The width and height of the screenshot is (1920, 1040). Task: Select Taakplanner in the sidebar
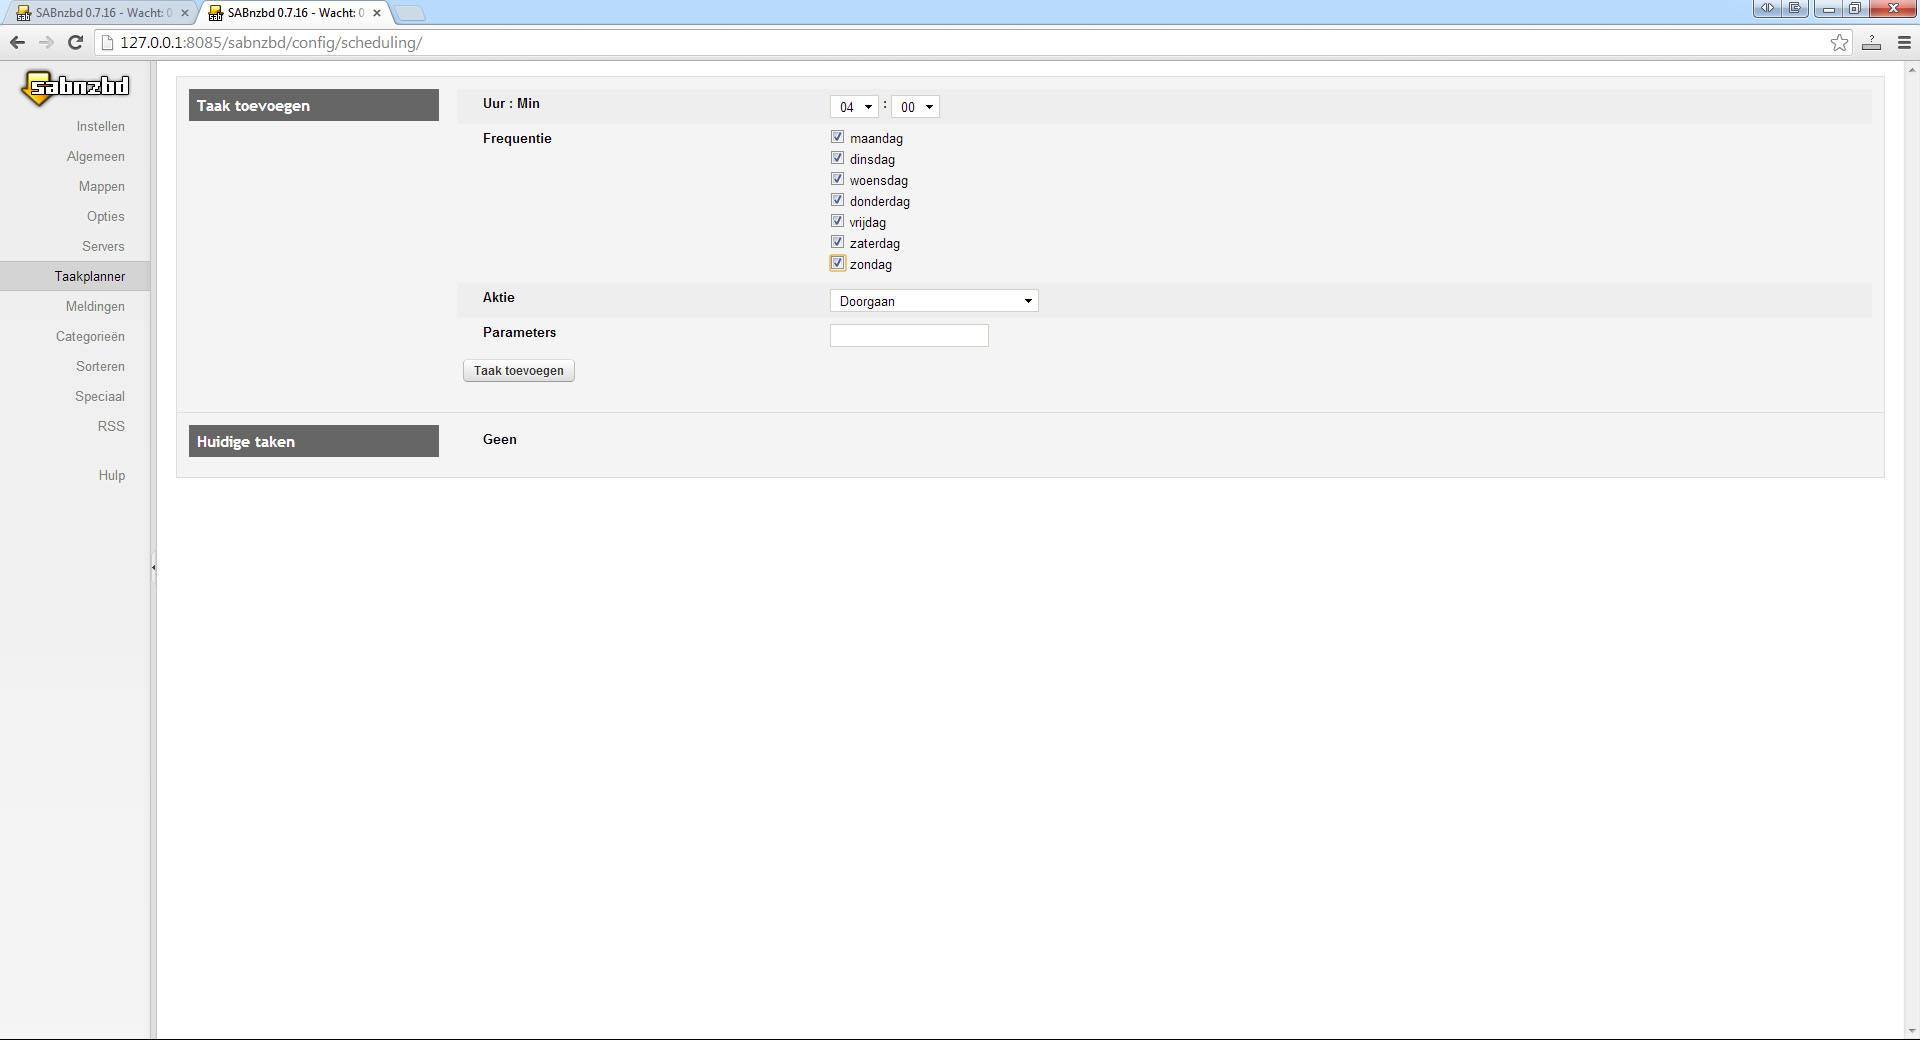[75, 276]
